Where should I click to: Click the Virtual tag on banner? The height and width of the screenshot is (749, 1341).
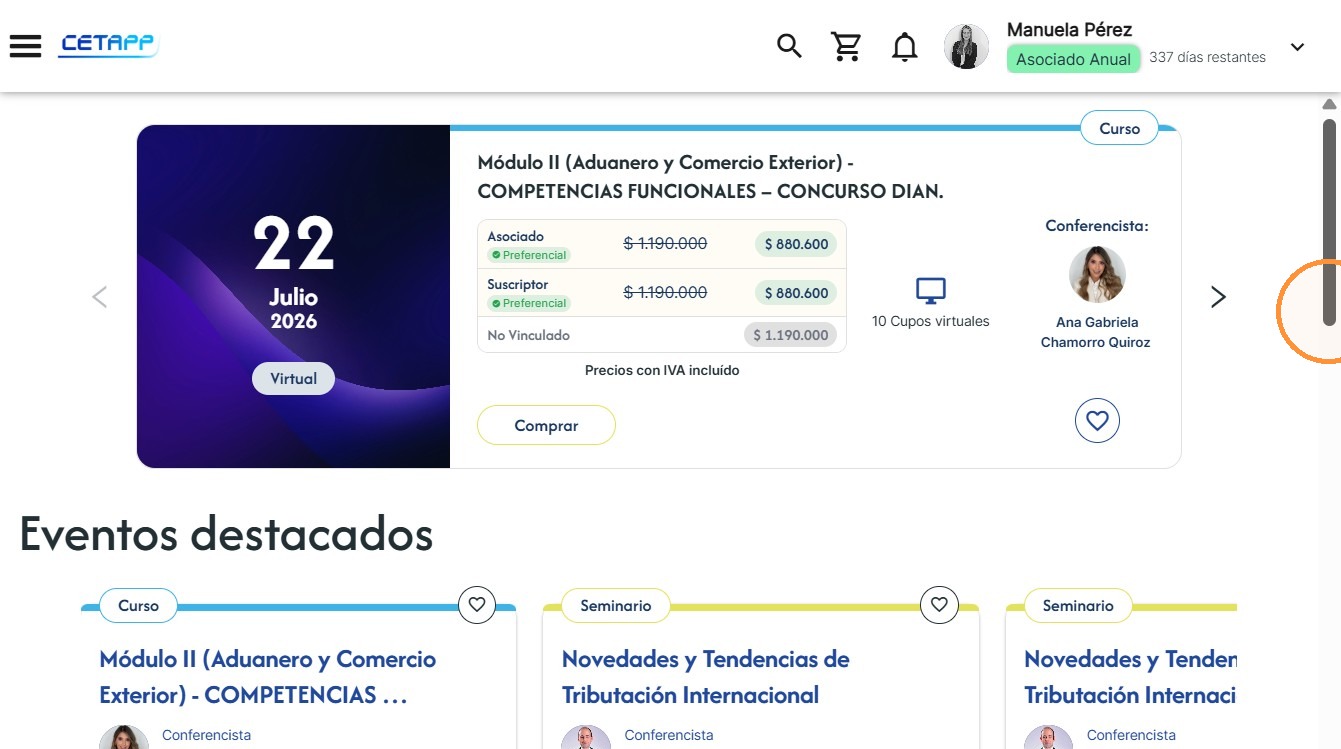coord(293,379)
